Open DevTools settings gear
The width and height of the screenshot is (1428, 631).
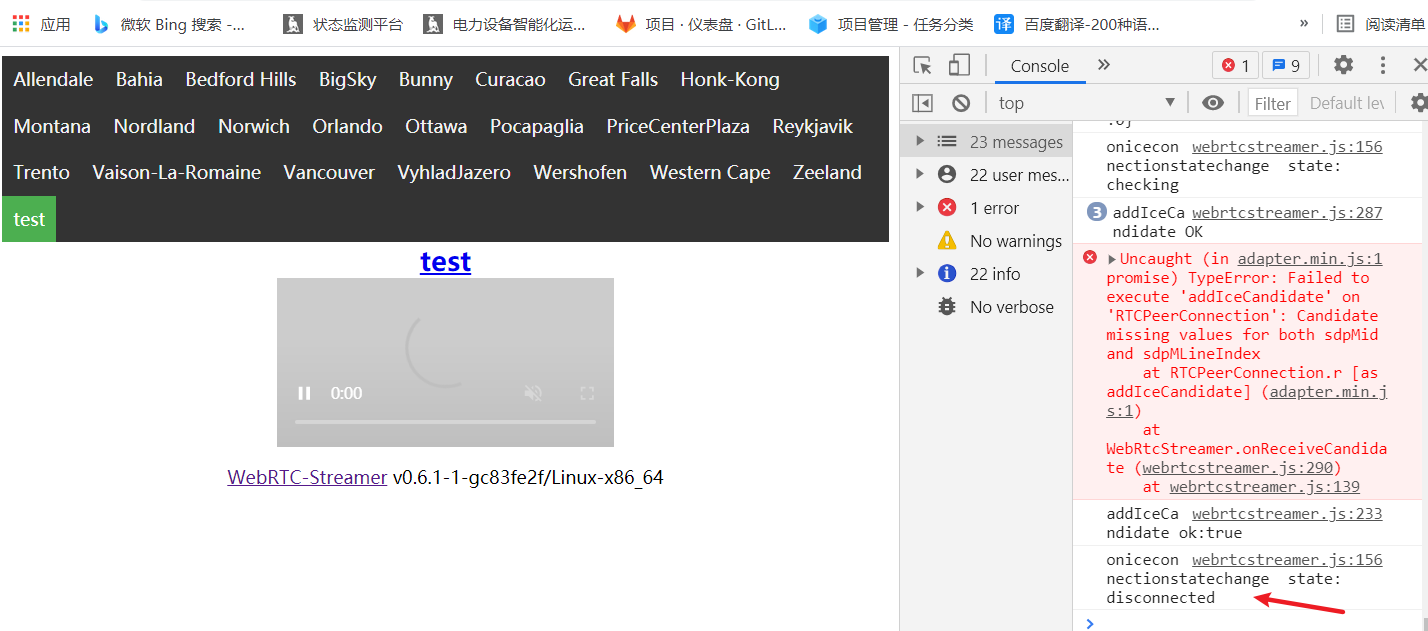point(1343,64)
